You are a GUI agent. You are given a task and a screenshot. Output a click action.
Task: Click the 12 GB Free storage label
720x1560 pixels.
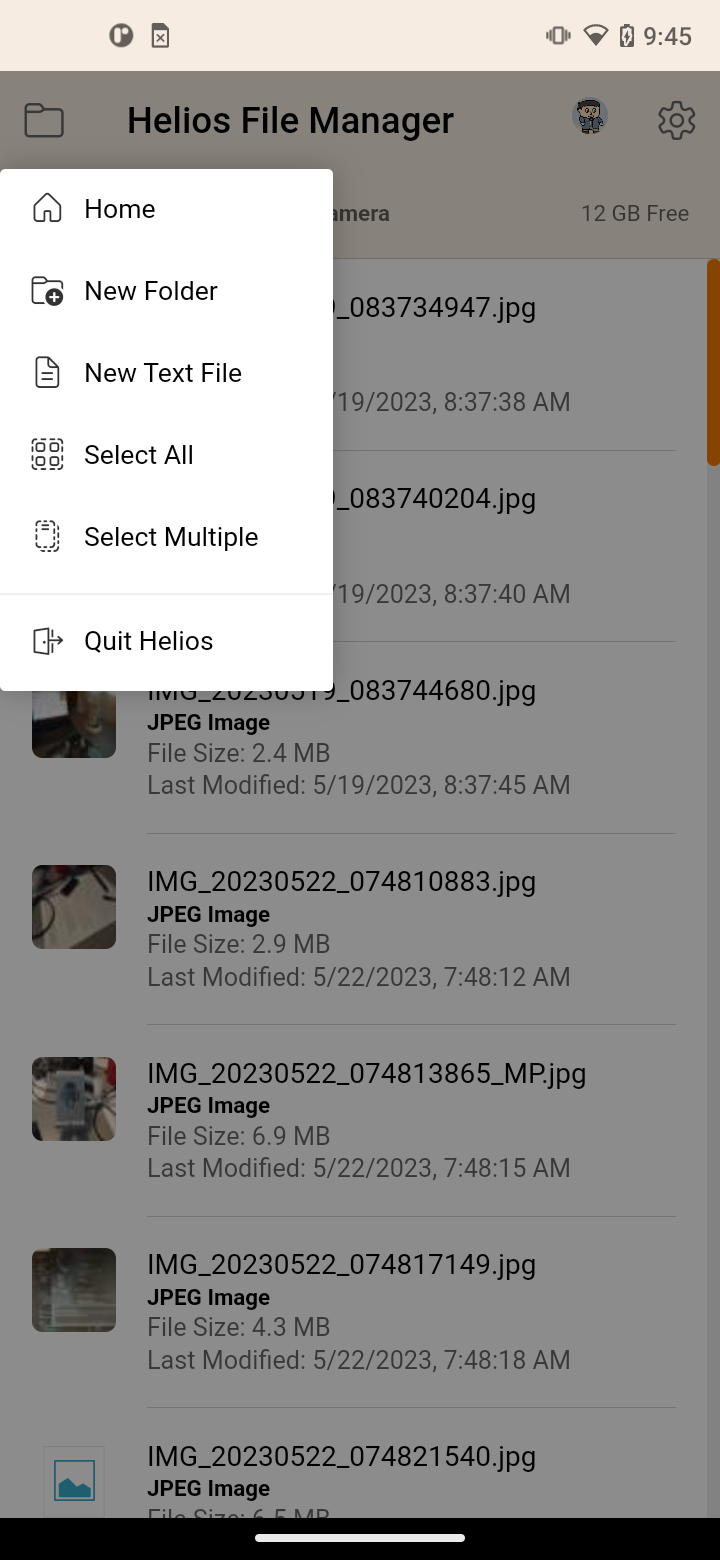tap(635, 213)
